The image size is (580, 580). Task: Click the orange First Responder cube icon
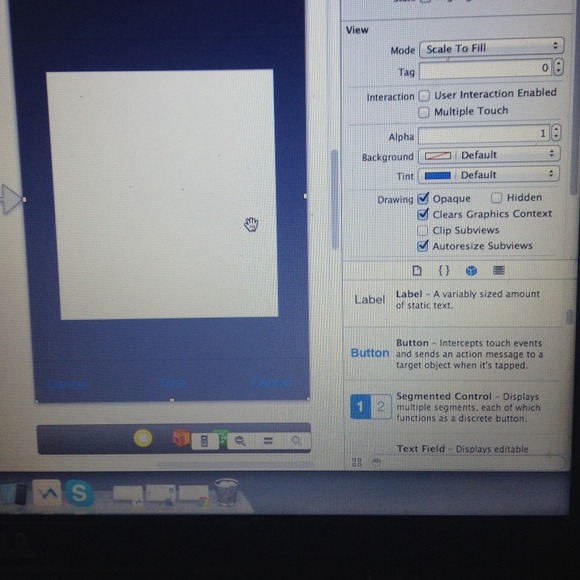tap(181, 438)
